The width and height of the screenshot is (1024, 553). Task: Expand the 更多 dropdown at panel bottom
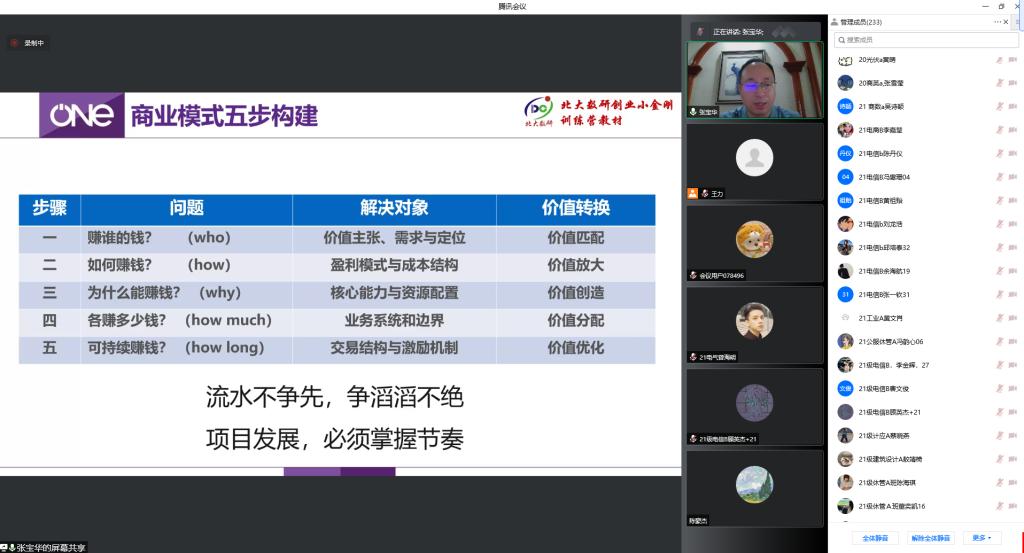[x=985, y=538]
